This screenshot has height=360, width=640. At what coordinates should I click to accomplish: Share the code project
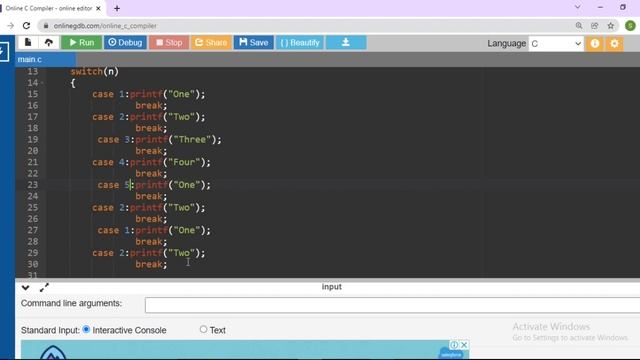(211, 42)
